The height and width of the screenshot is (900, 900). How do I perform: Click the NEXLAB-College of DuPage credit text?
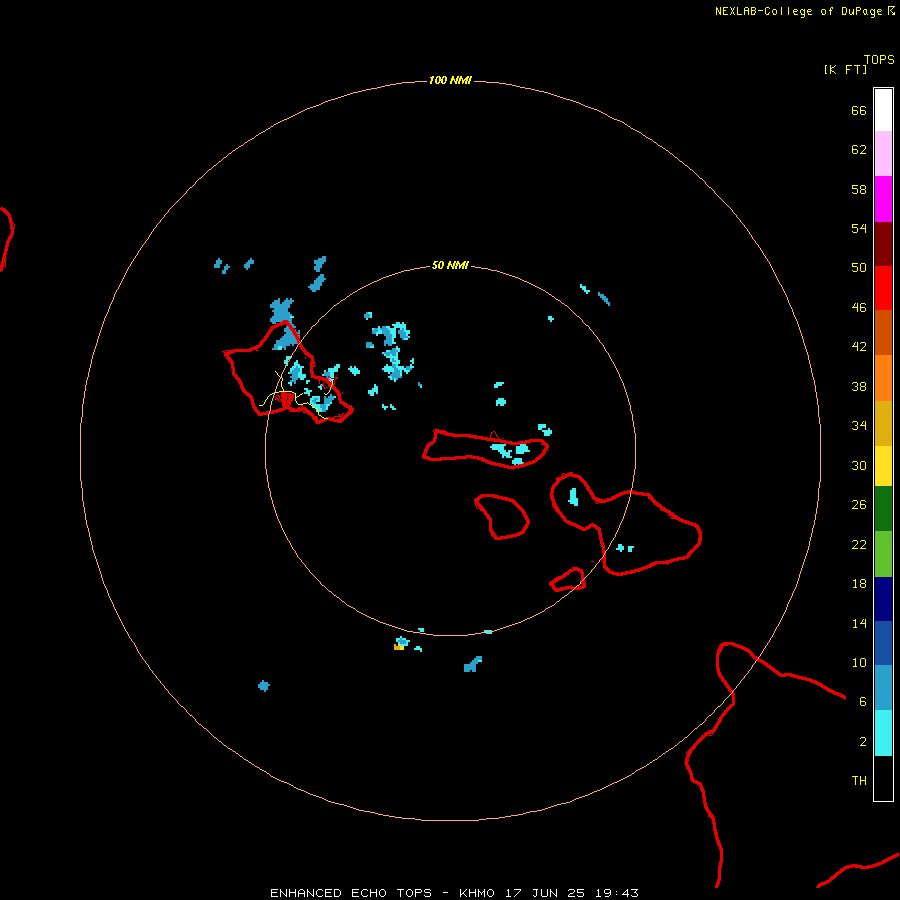(x=798, y=11)
